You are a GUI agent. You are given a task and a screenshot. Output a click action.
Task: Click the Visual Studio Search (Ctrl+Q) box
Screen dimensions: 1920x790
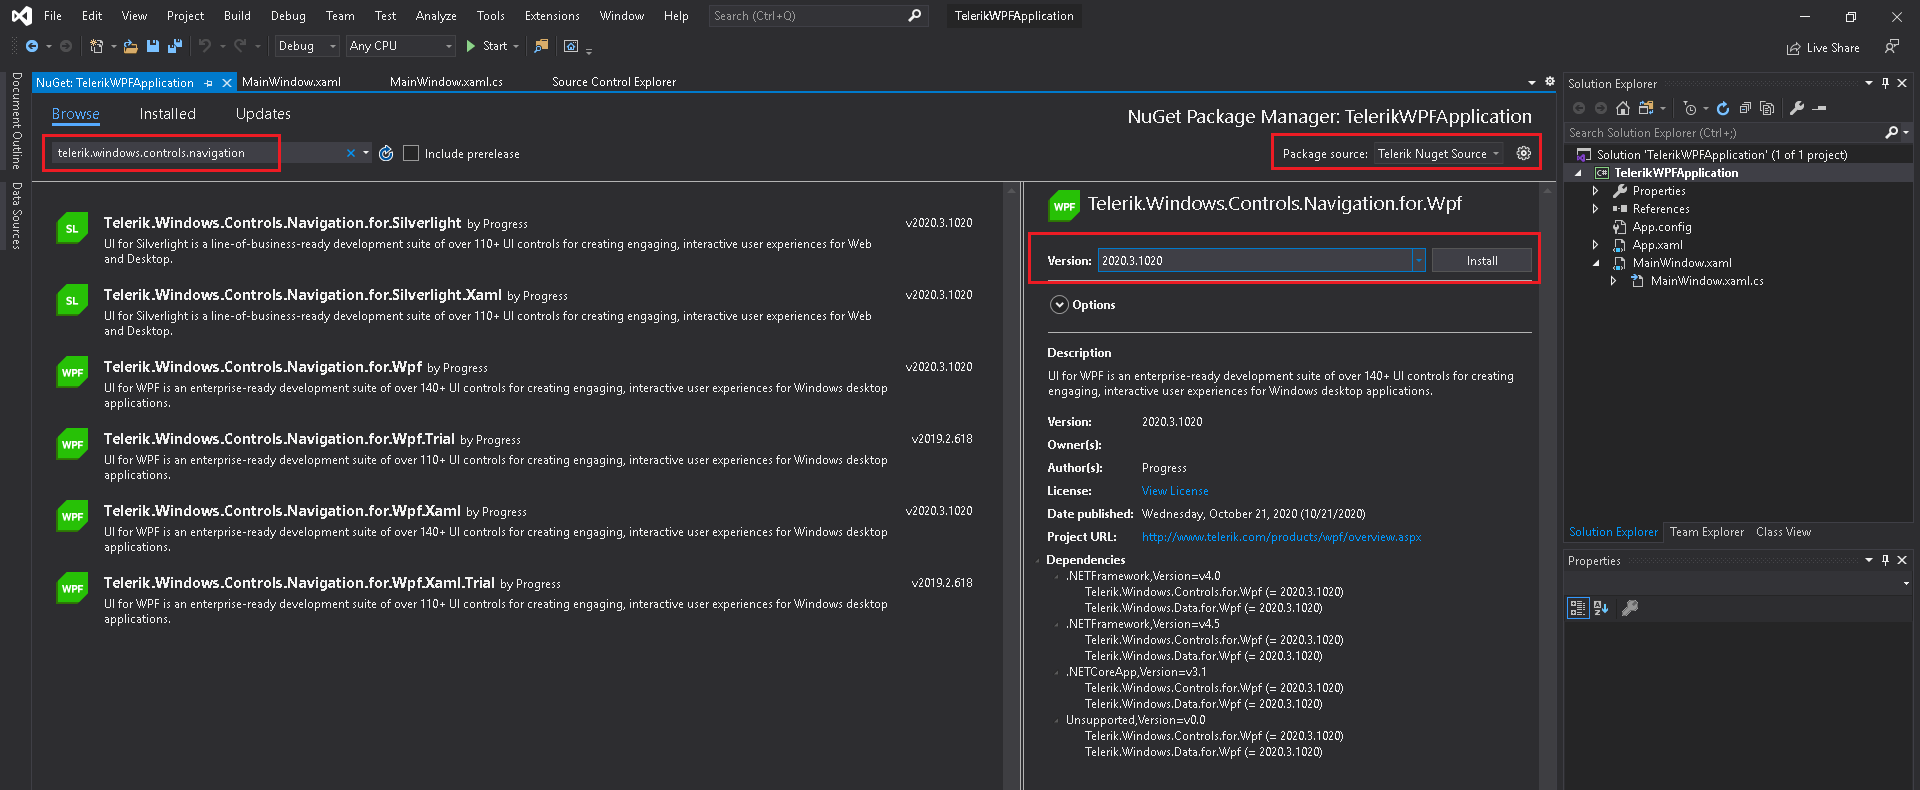[818, 16]
